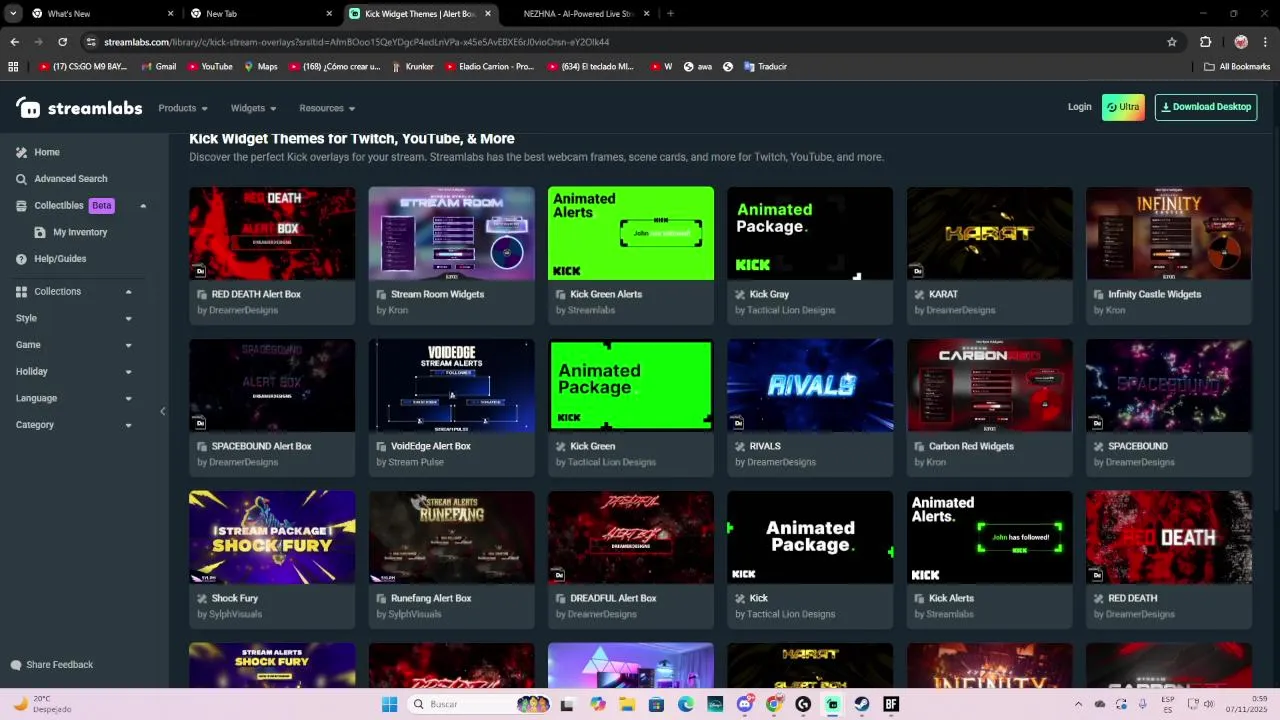Open File Explorer from the taskbar
The height and width of the screenshot is (720, 1280).
click(627, 704)
